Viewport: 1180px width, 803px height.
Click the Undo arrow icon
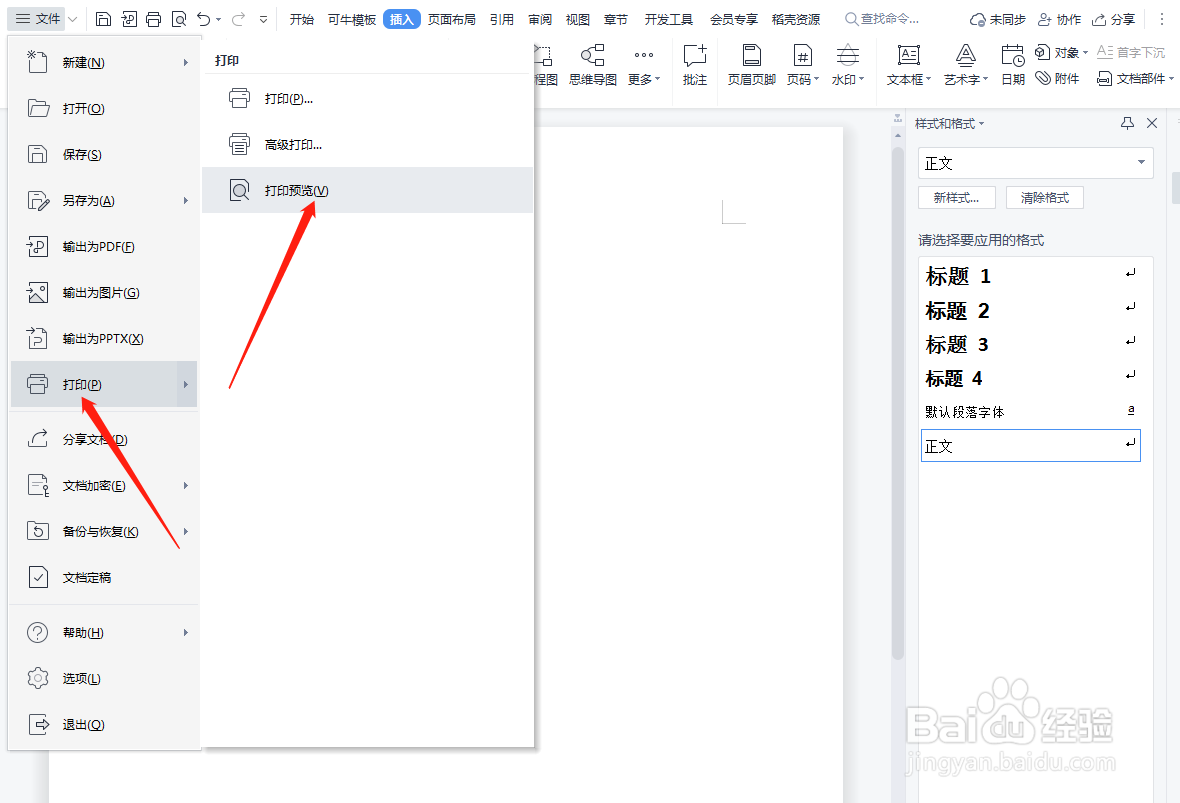point(204,19)
